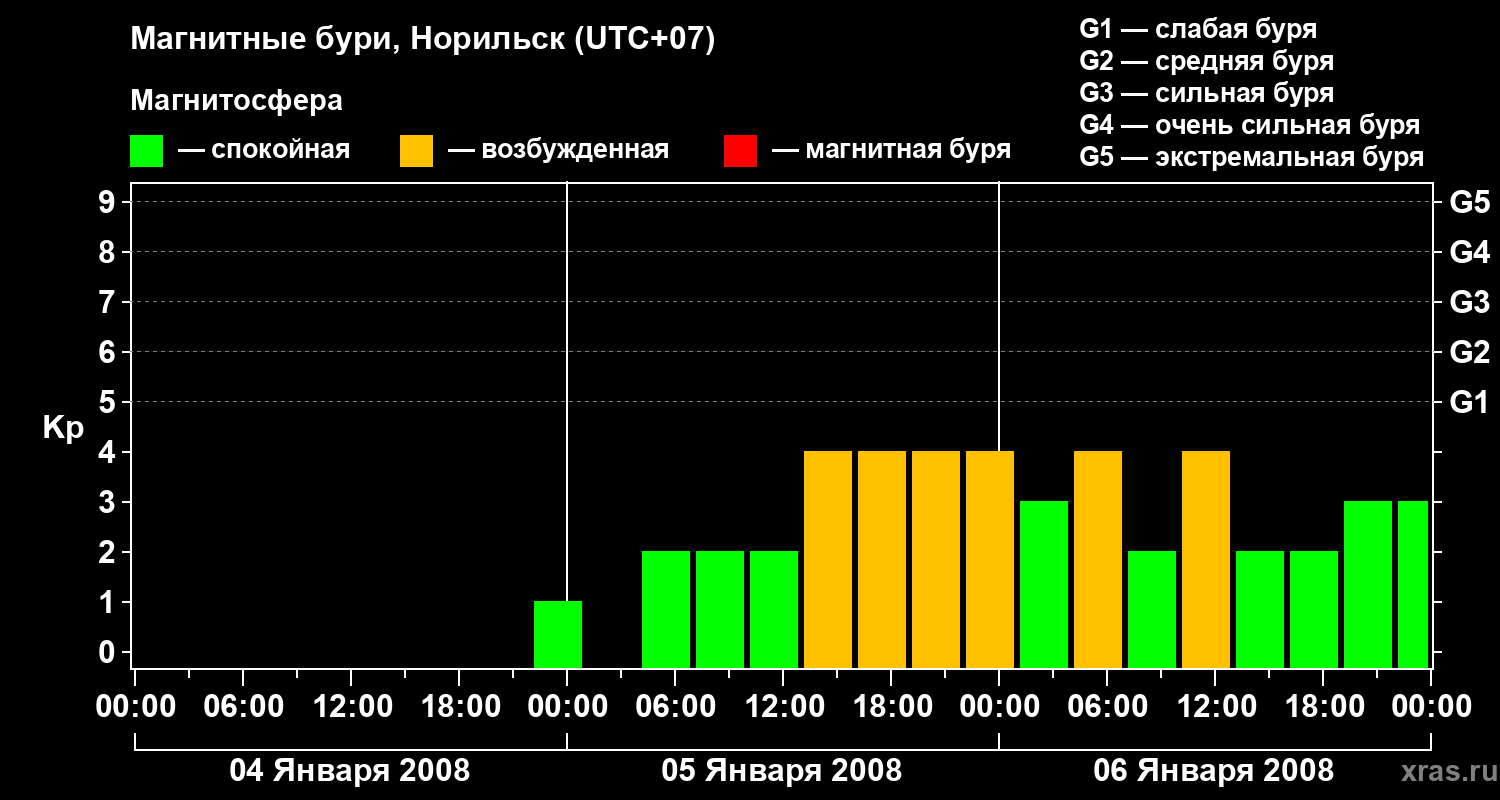Click the green 'спокойная' legend swatch
This screenshot has height=800, width=1500.
146,151
